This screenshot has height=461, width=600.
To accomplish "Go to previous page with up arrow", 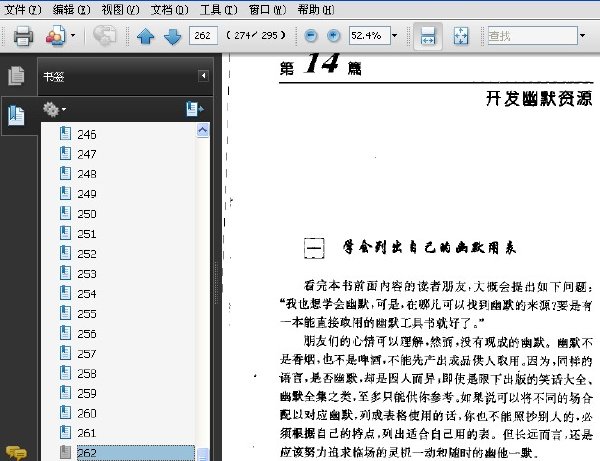I will [x=145, y=36].
